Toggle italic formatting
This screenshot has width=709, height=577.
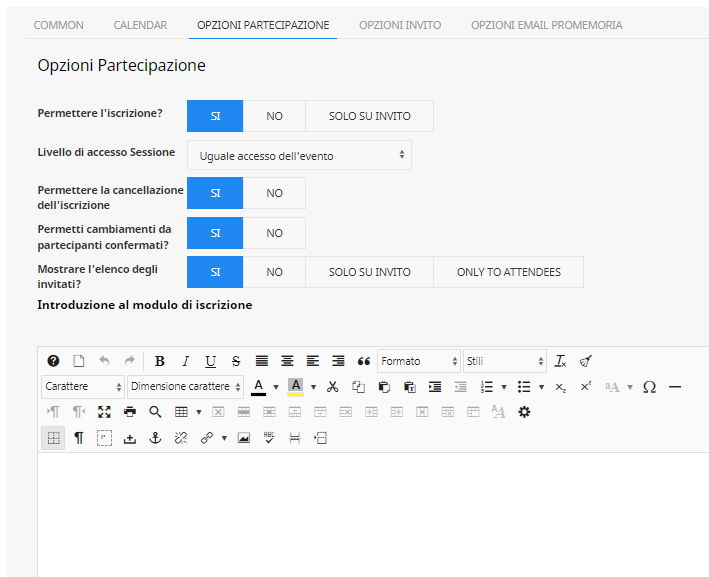click(185, 361)
